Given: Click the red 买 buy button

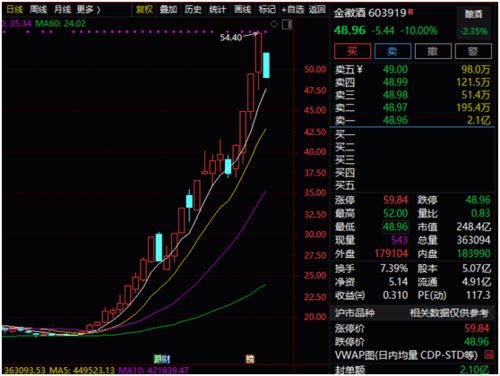Looking at the screenshot, I should tap(352, 51).
